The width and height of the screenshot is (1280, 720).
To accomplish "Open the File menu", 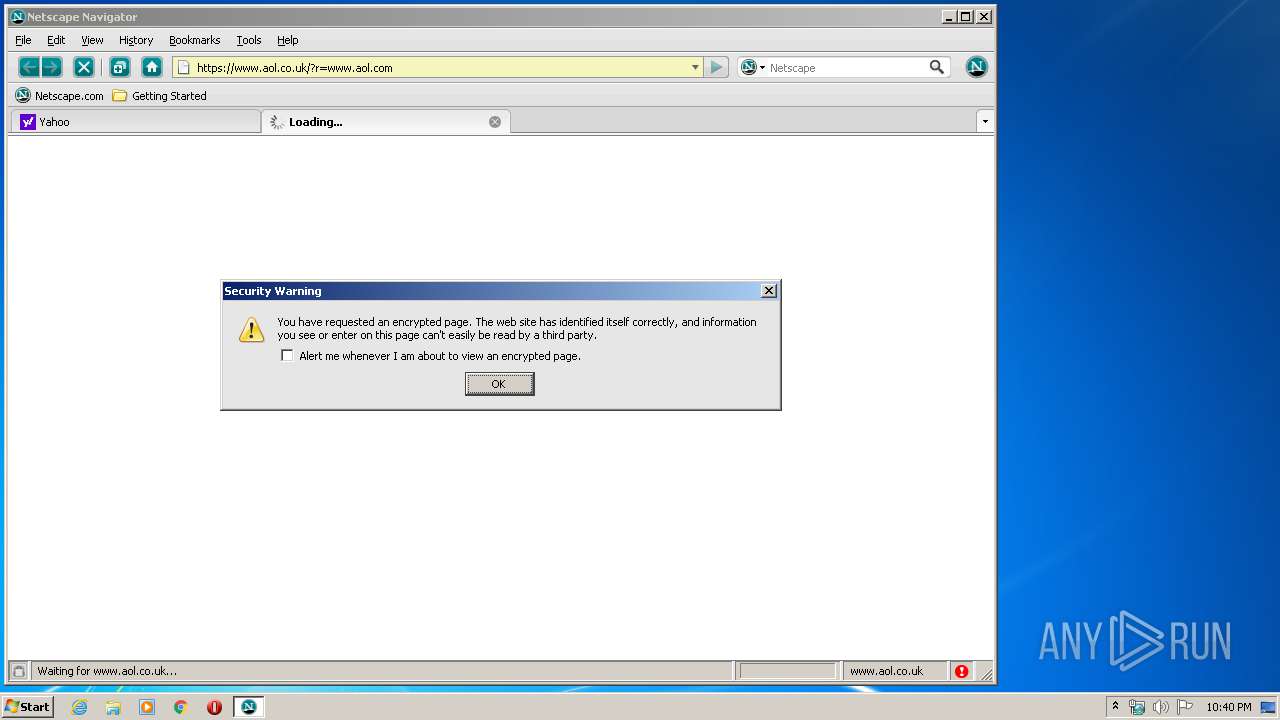I will click(23, 40).
